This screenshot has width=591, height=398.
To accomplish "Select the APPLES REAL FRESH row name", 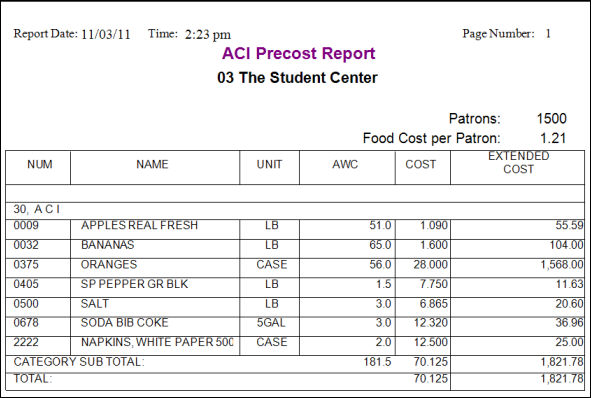I will point(139,225).
